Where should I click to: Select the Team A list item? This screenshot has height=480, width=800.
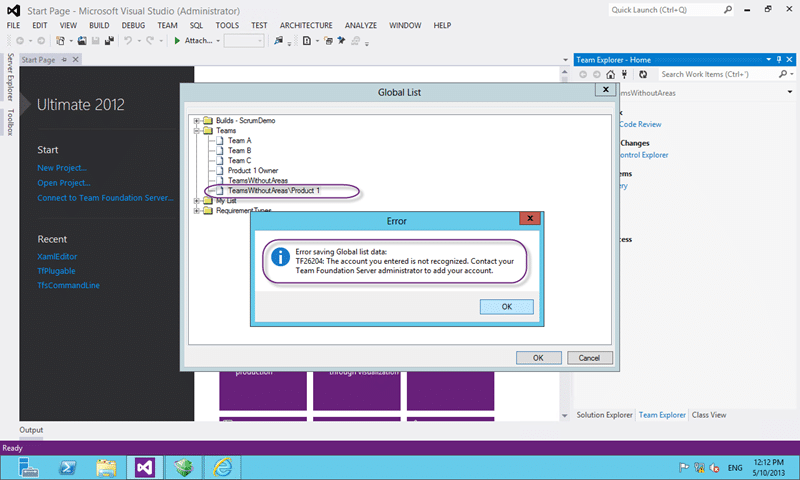coord(239,141)
